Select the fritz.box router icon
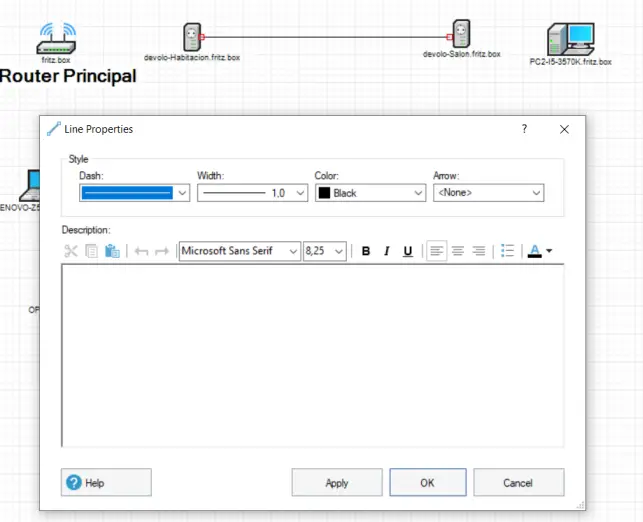This screenshot has height=522, width=643. pos(56,39)
